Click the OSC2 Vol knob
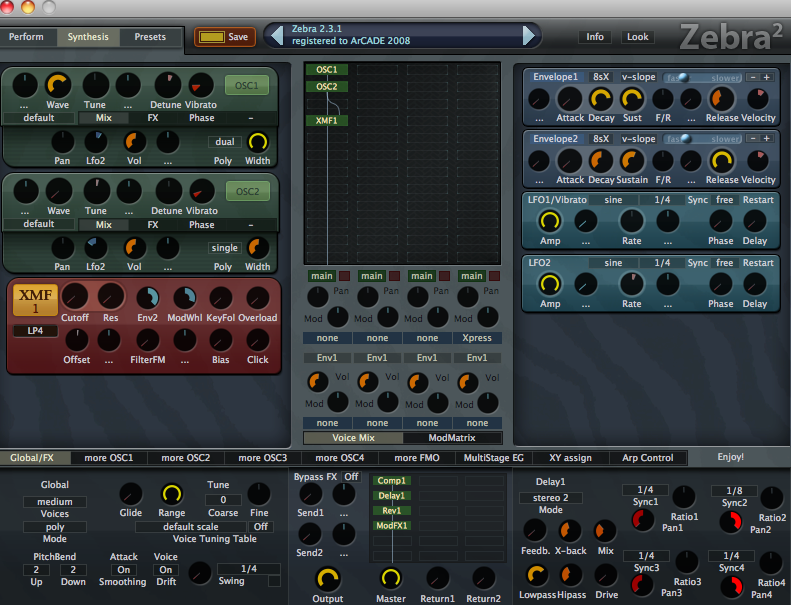Image resolution: width=791 pixels, height=605 pixels. [x=134, y=248]
